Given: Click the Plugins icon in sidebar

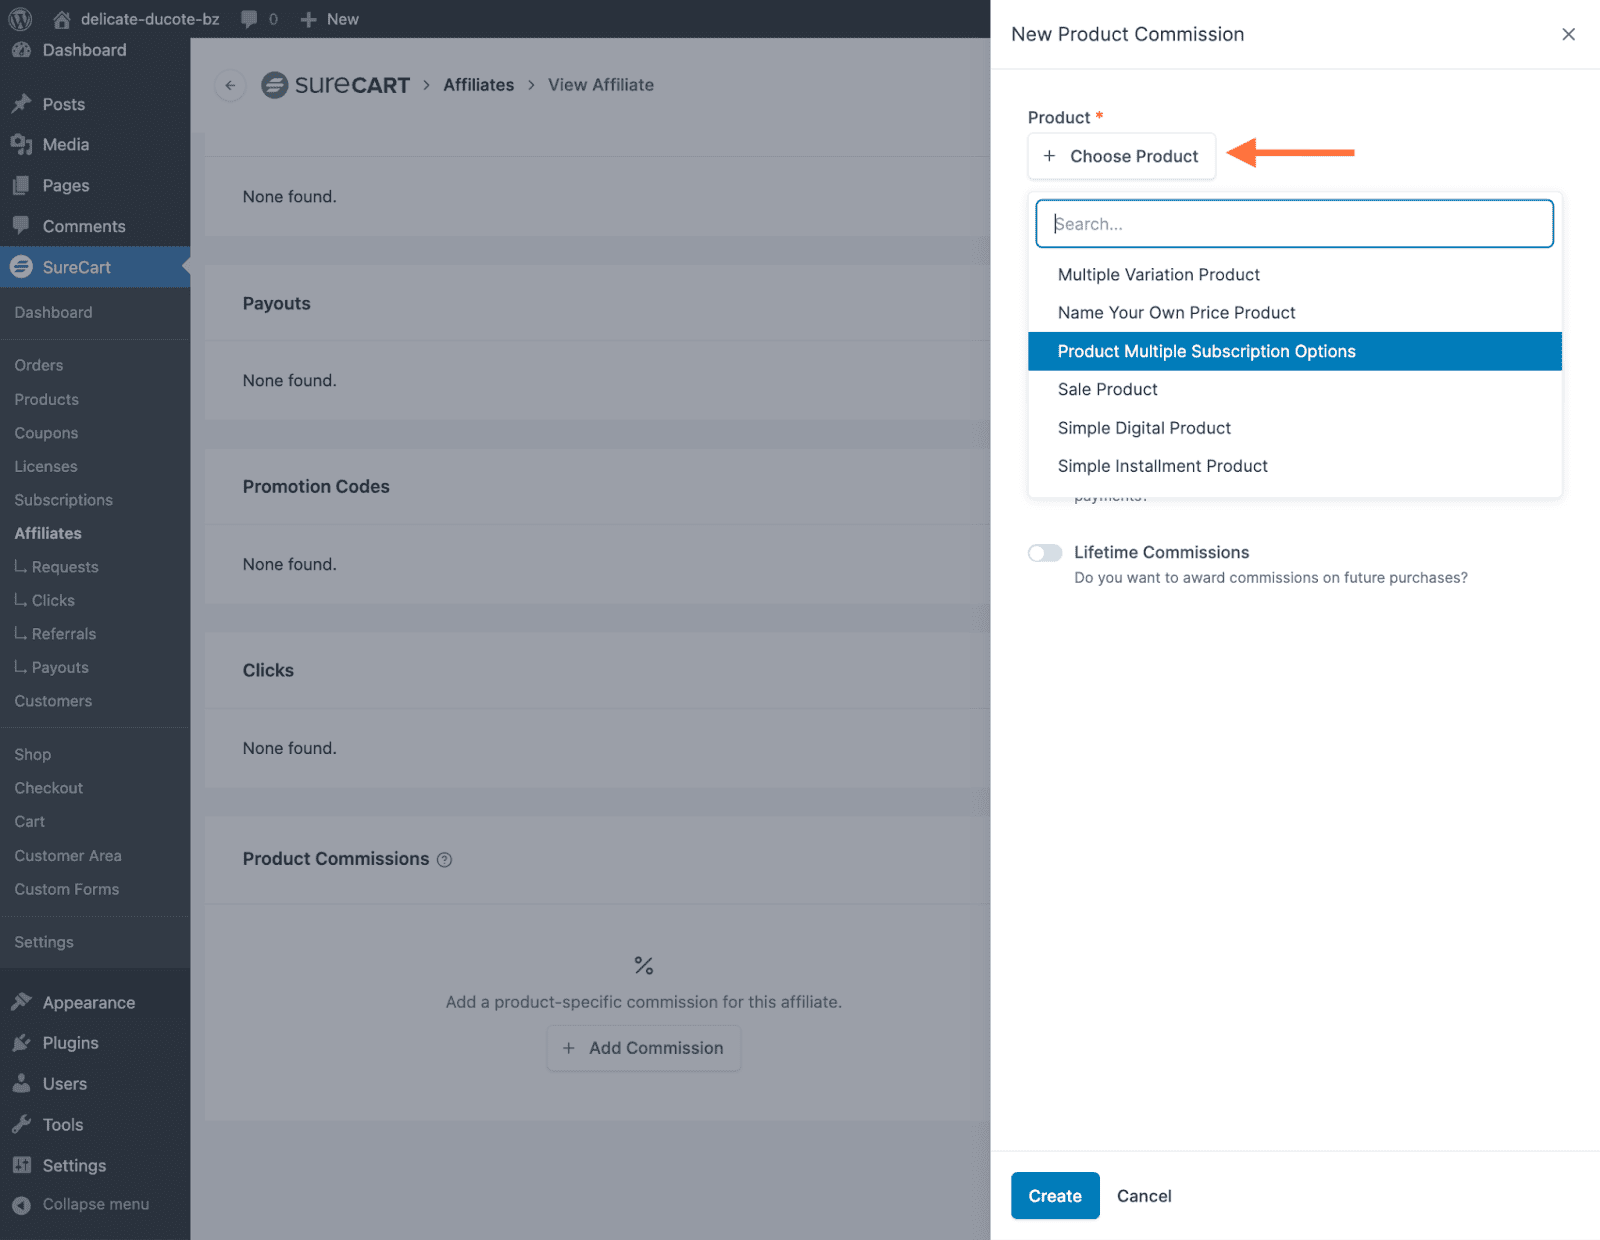Looking at the screenshot, I should point(21,1043).
